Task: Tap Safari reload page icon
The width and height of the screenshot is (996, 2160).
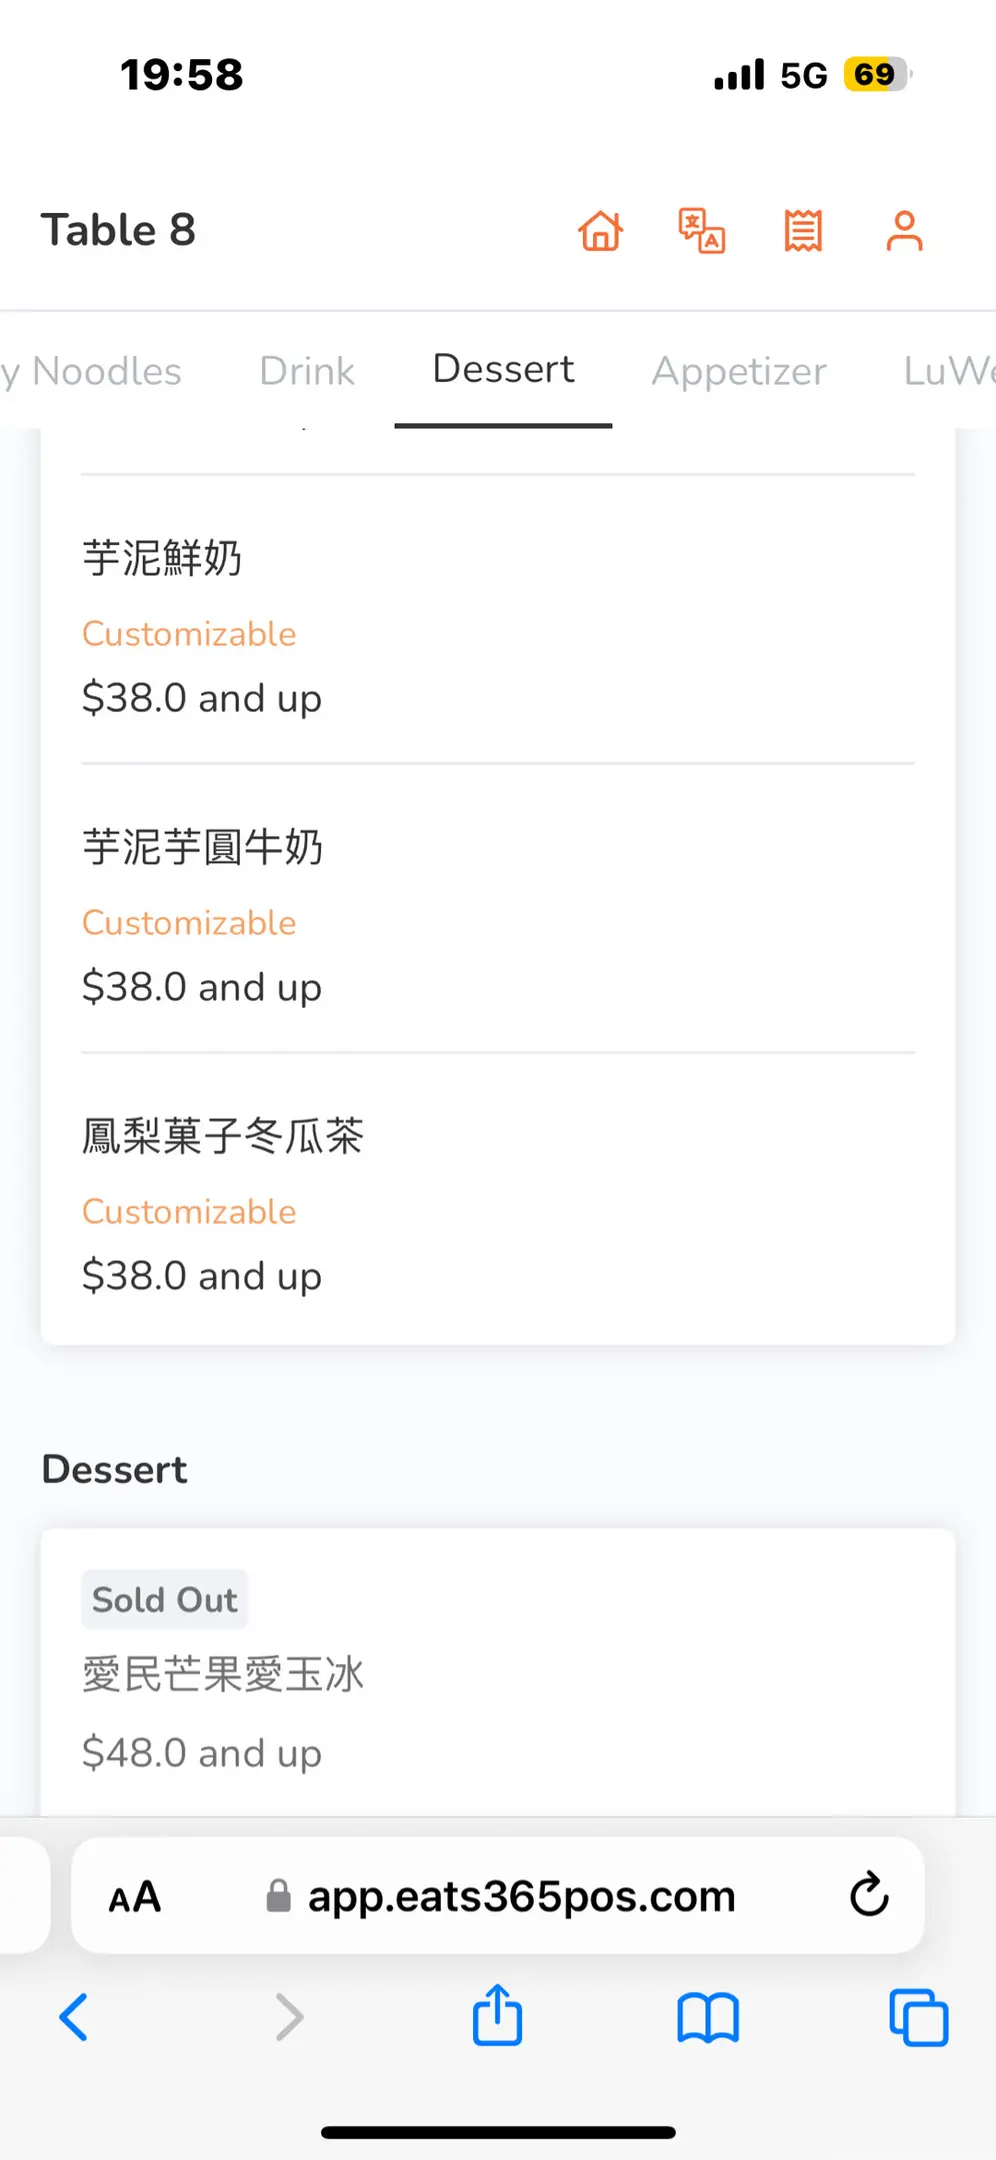Action: pos(869,1894)
